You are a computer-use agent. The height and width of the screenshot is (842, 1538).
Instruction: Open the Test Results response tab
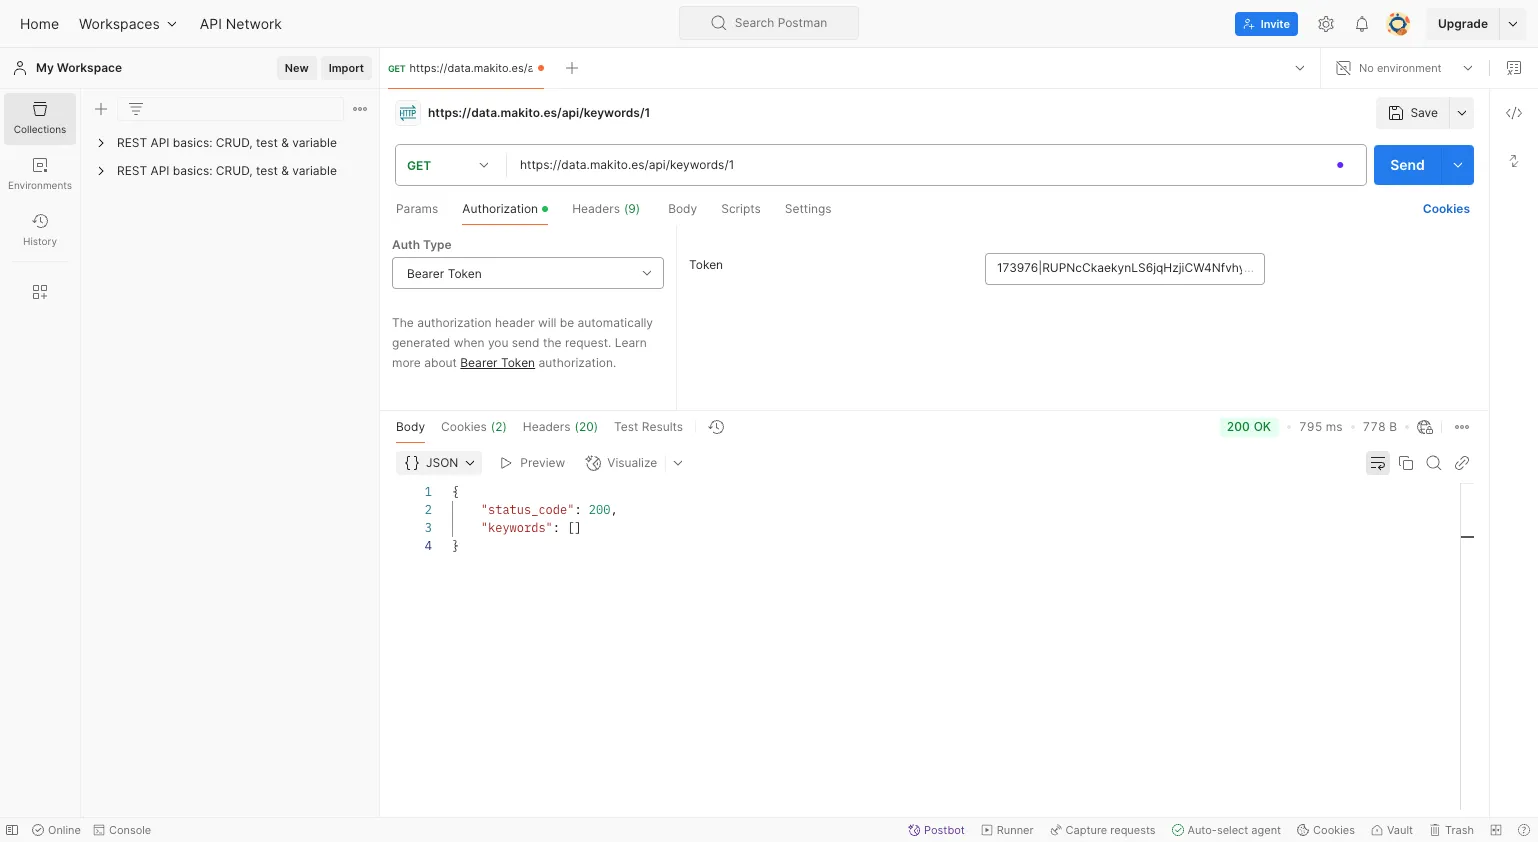click(648, 427)
